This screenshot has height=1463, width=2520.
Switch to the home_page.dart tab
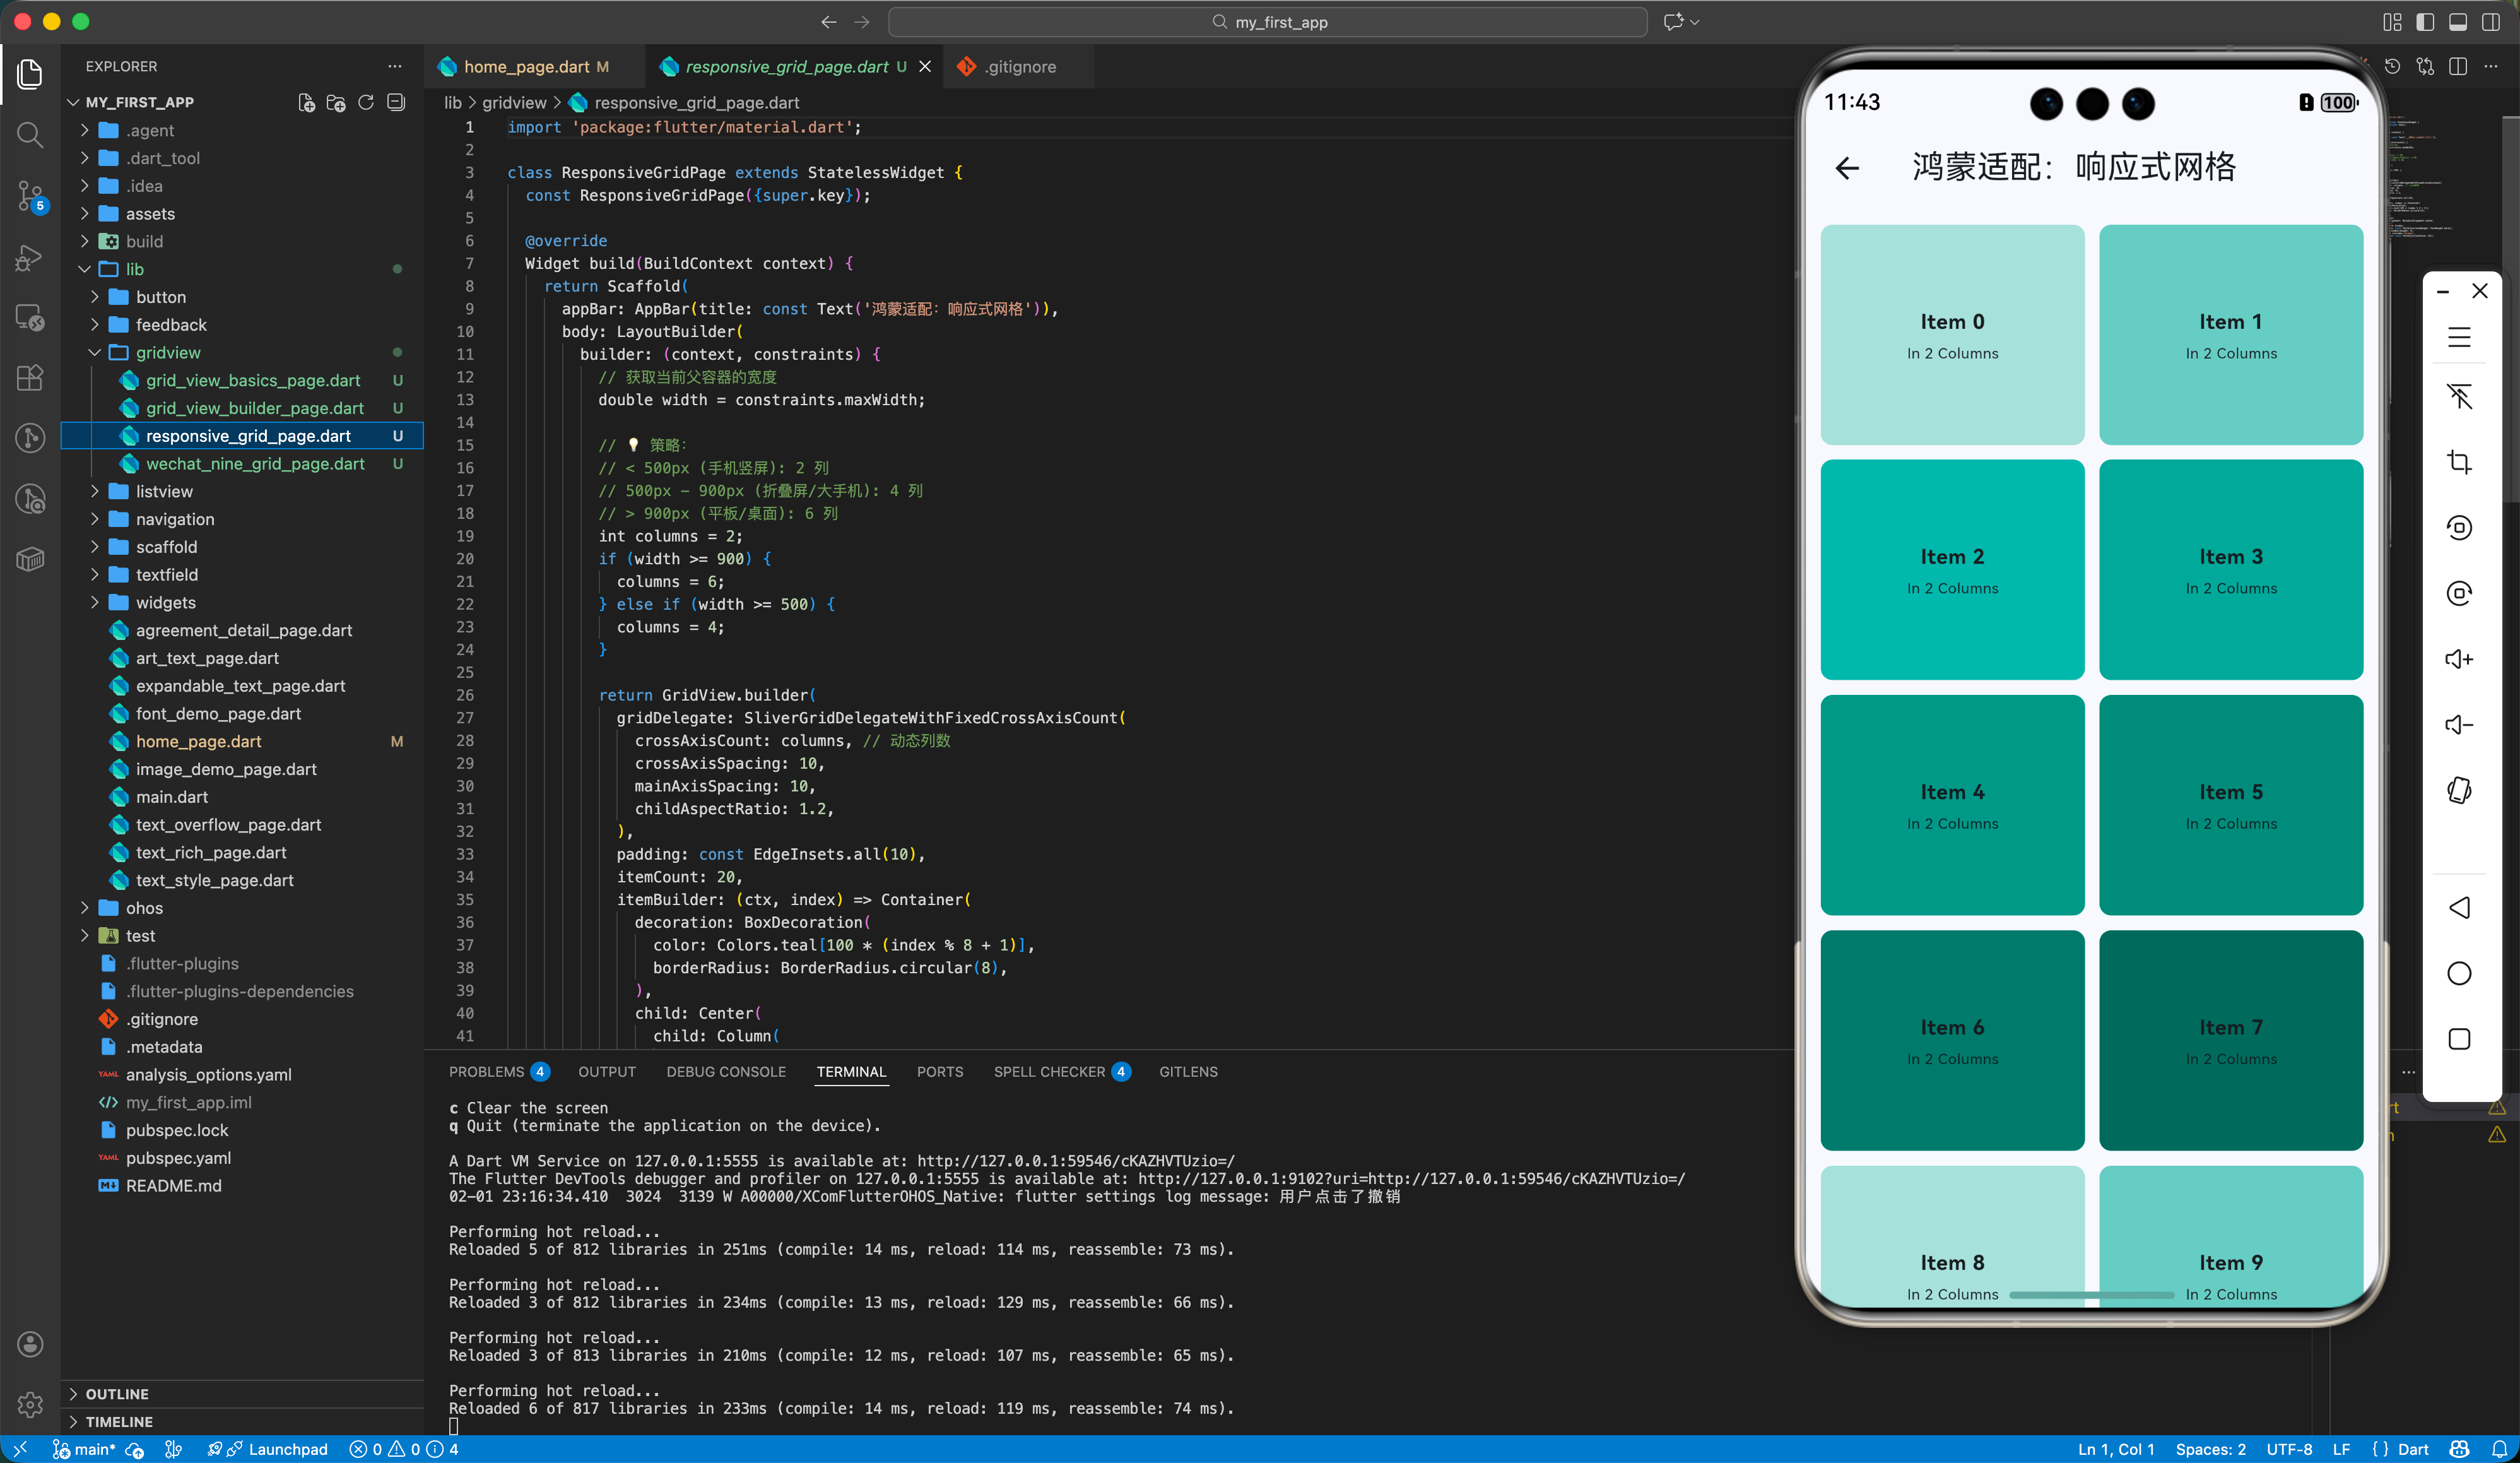pyautogui.click(x=527, y=66)
